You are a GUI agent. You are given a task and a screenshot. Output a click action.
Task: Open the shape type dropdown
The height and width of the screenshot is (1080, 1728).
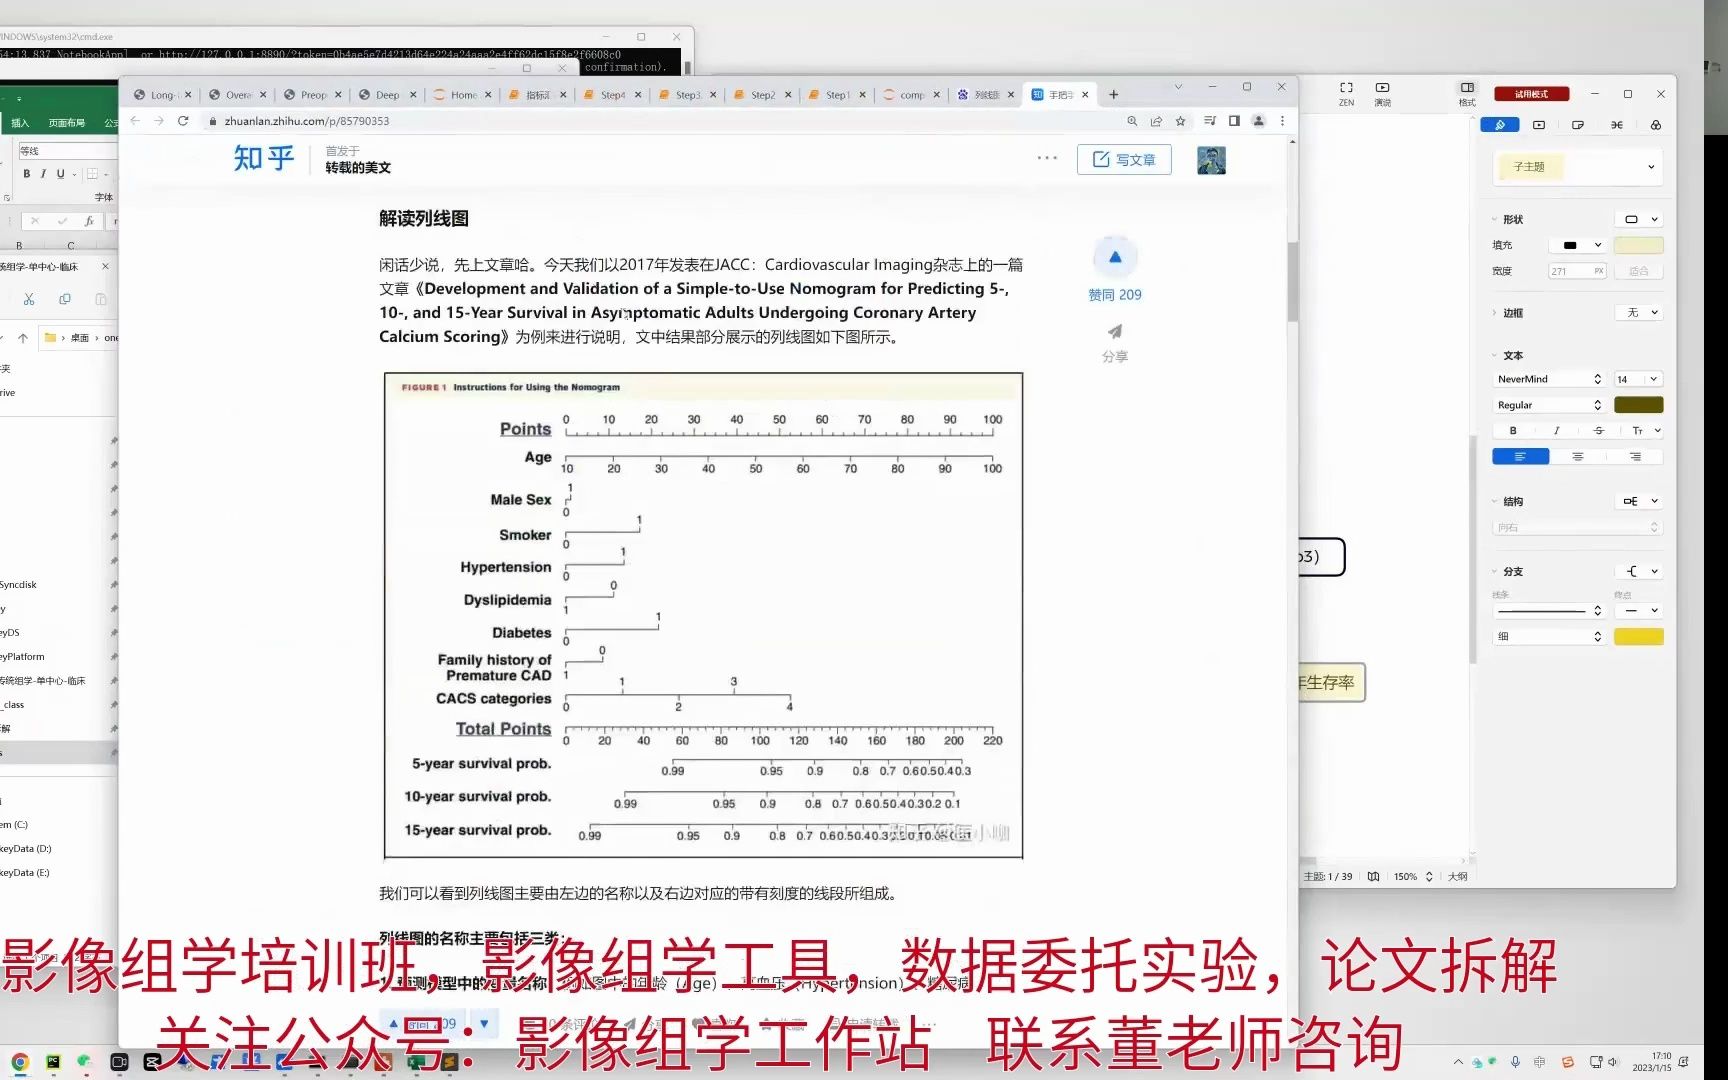1638,219
